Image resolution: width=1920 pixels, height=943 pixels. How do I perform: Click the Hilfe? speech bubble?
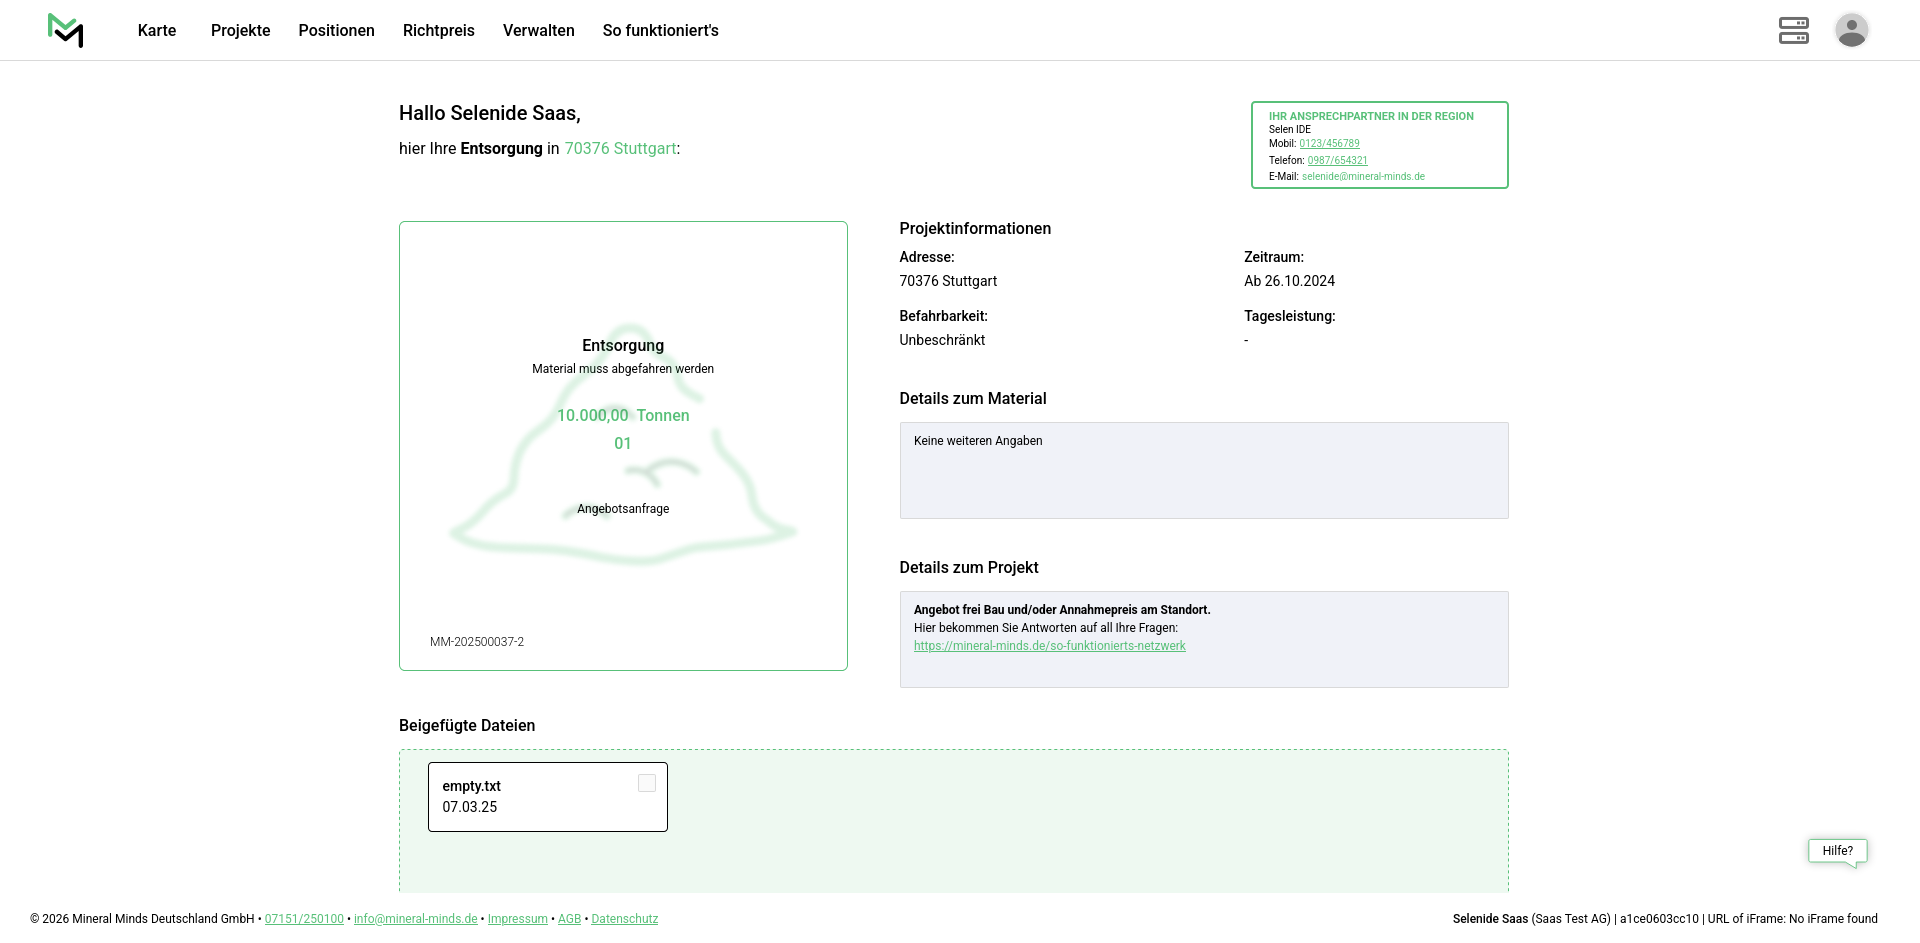coord(1837,851)
